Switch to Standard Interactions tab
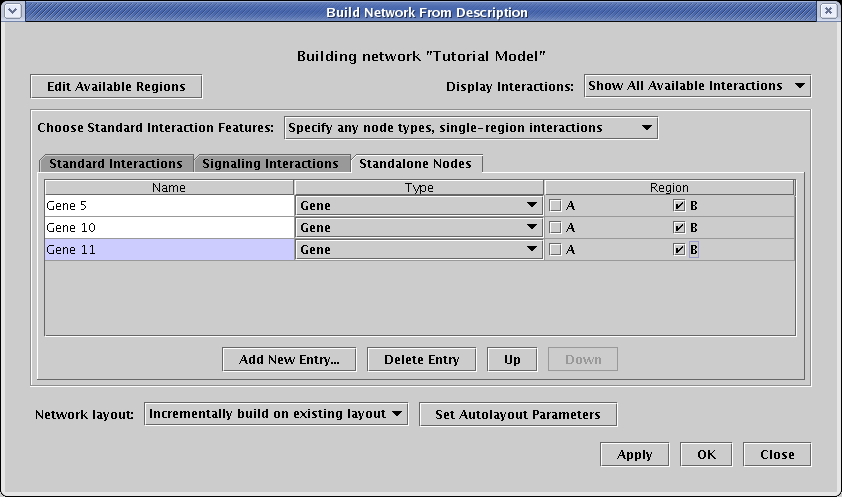The width and height of the screenshot is (842, 497). tap(115, 163)
